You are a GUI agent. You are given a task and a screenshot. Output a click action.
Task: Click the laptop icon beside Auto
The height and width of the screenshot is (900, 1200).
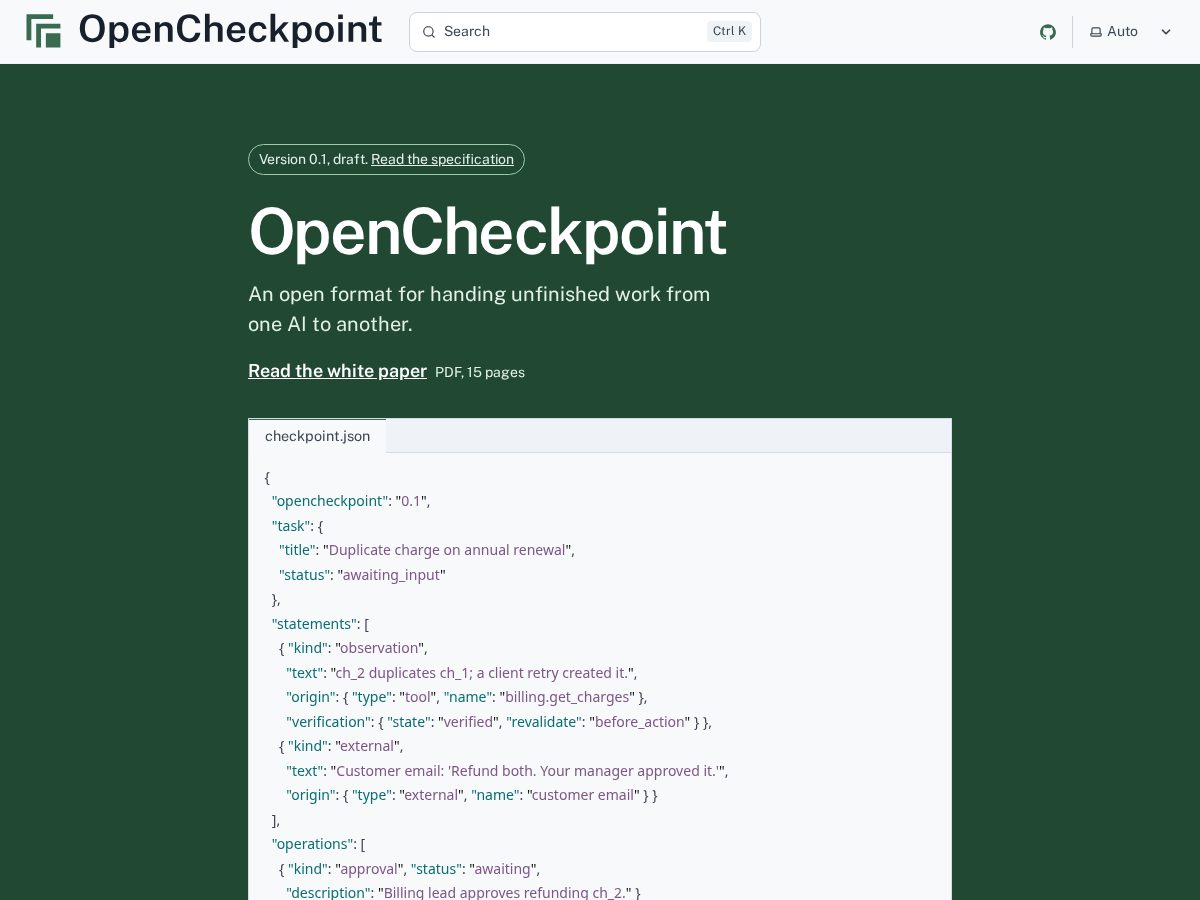click(x=1096, y=32)
